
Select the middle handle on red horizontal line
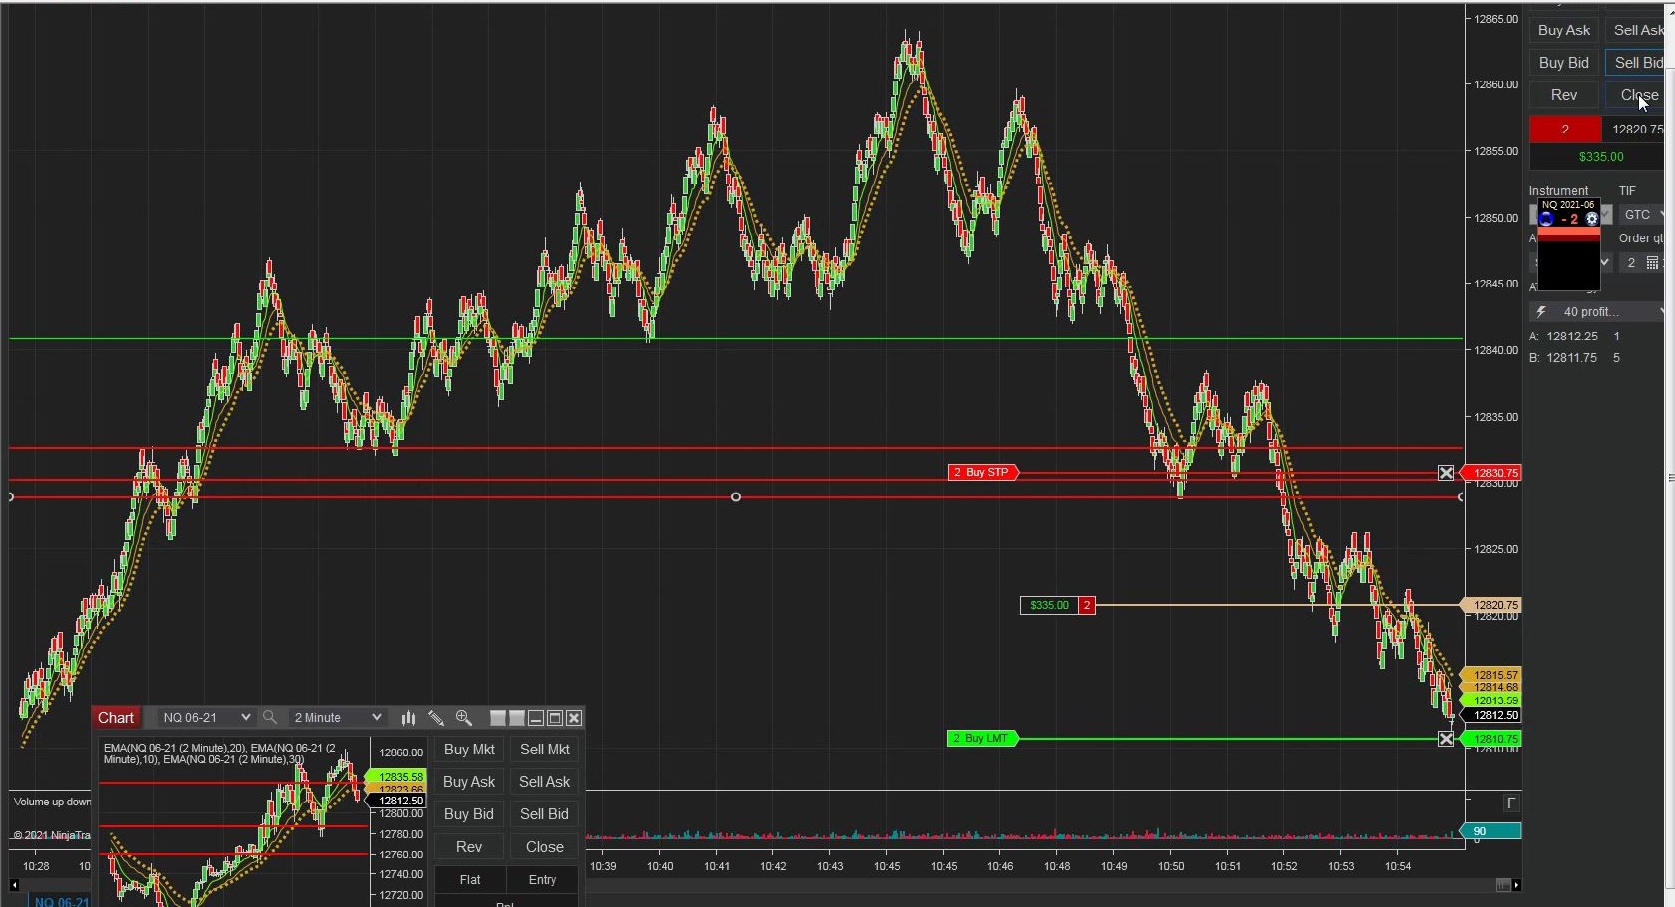736,497
